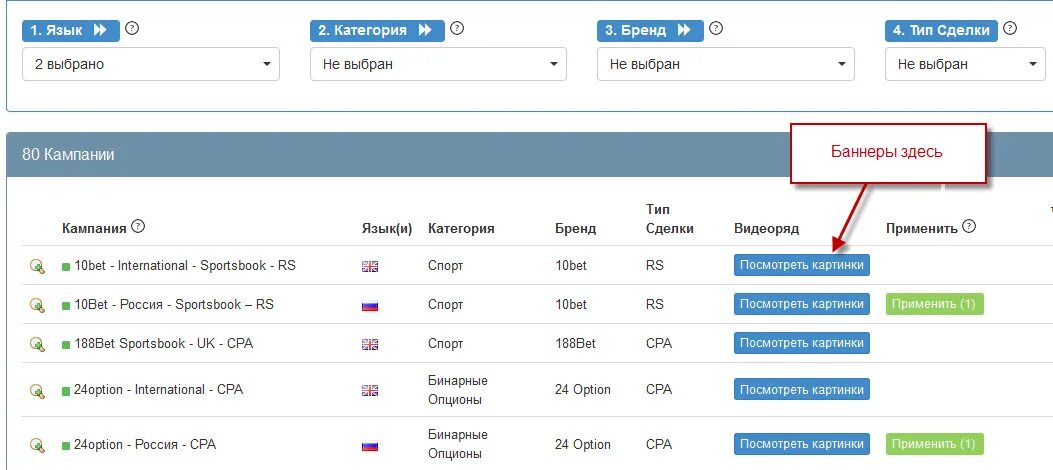Image resolution: width=1053 pixels, height=470 pixels.
Task: Click 24 Option brand in 24option Россия row
Action: click(x=583, y=444)
